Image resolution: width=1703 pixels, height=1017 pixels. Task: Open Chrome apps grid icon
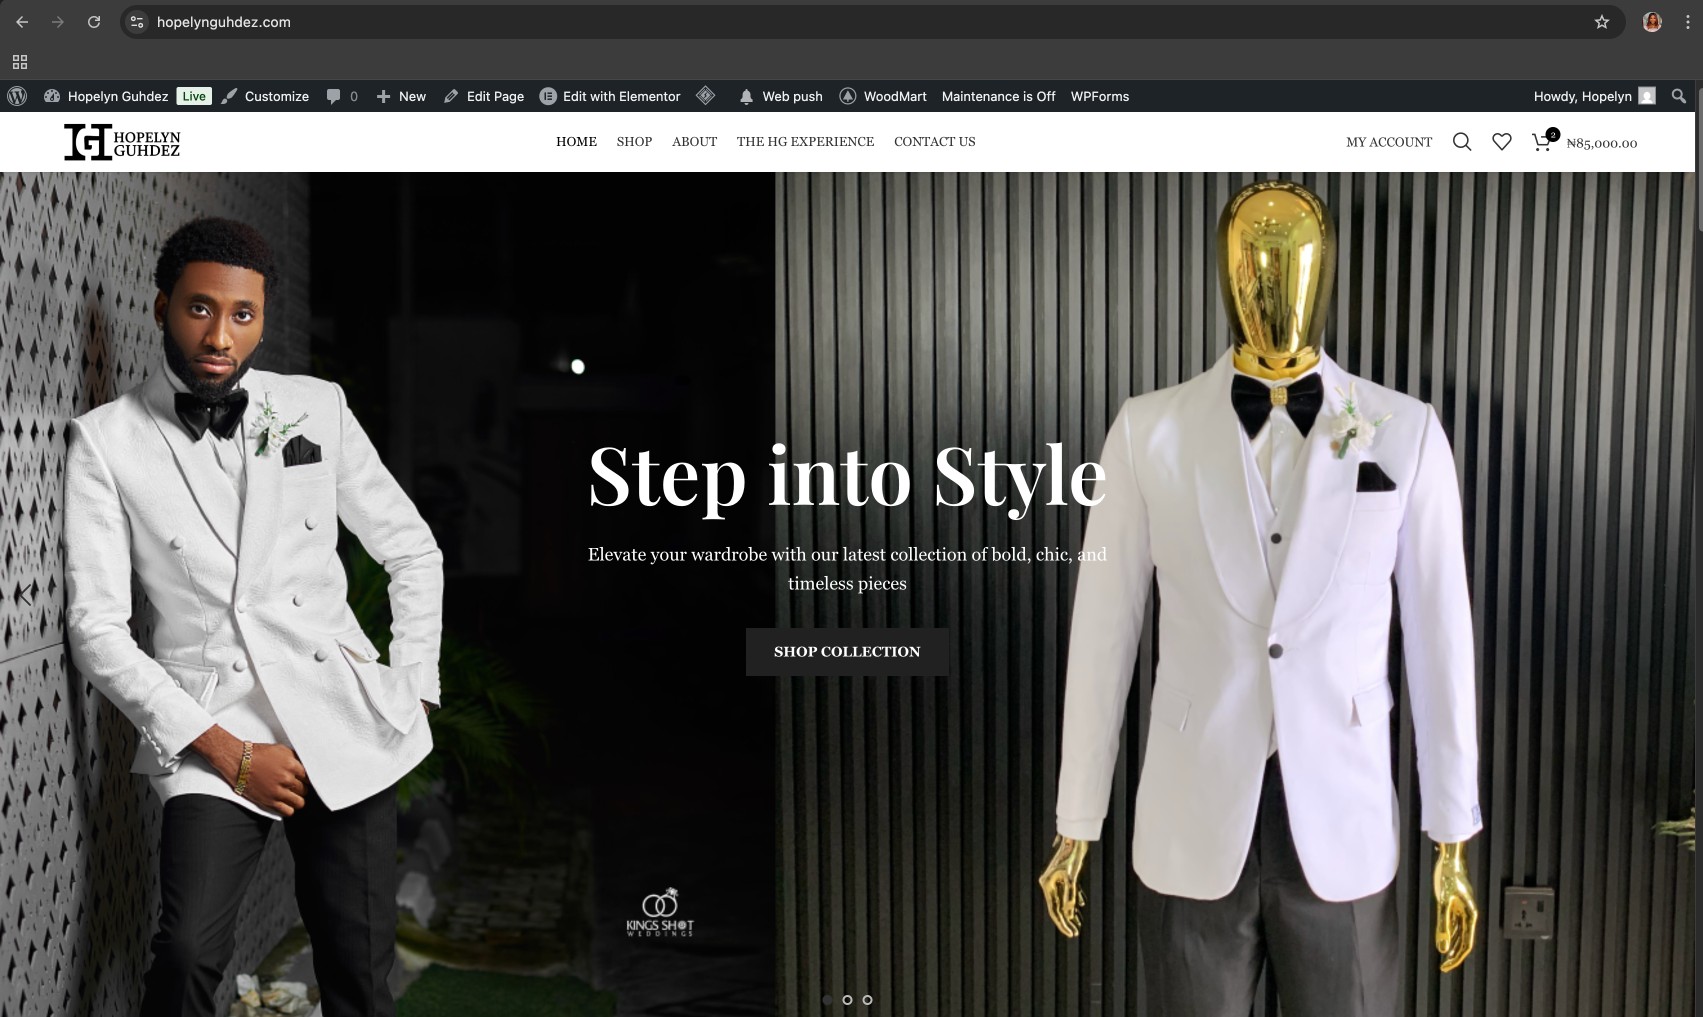(20, 62)
